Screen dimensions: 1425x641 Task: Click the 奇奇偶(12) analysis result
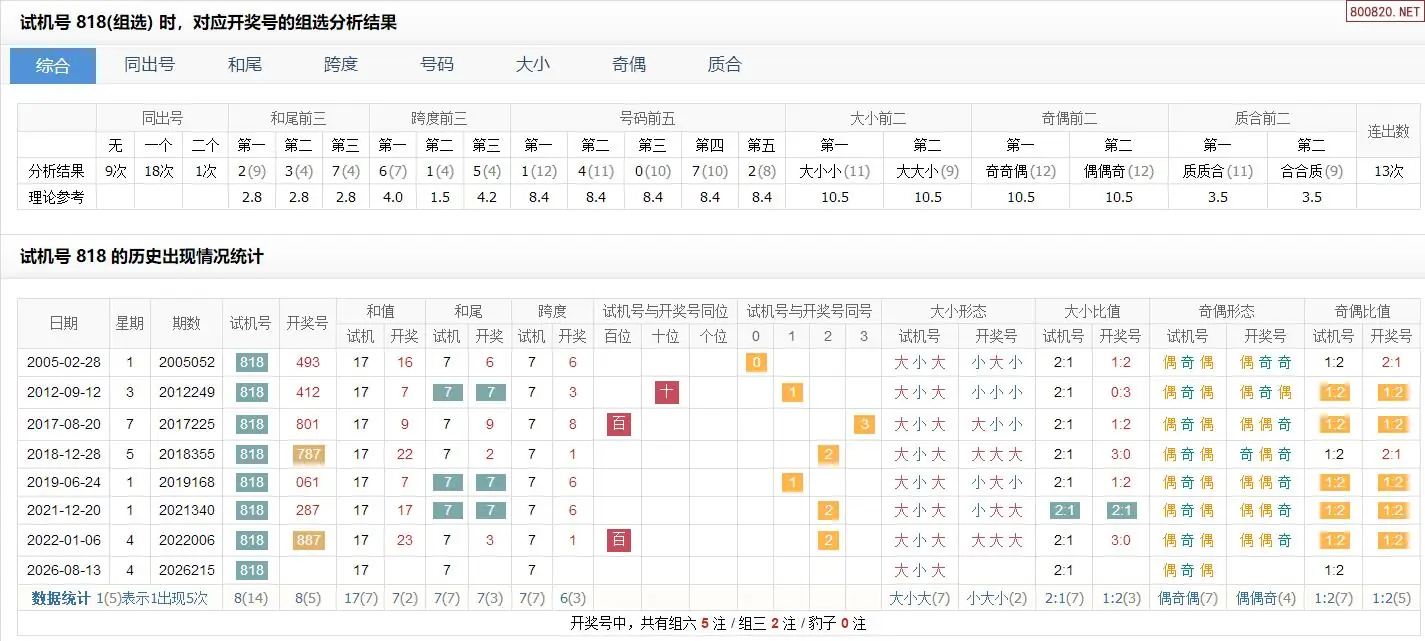pos(1020,171)
